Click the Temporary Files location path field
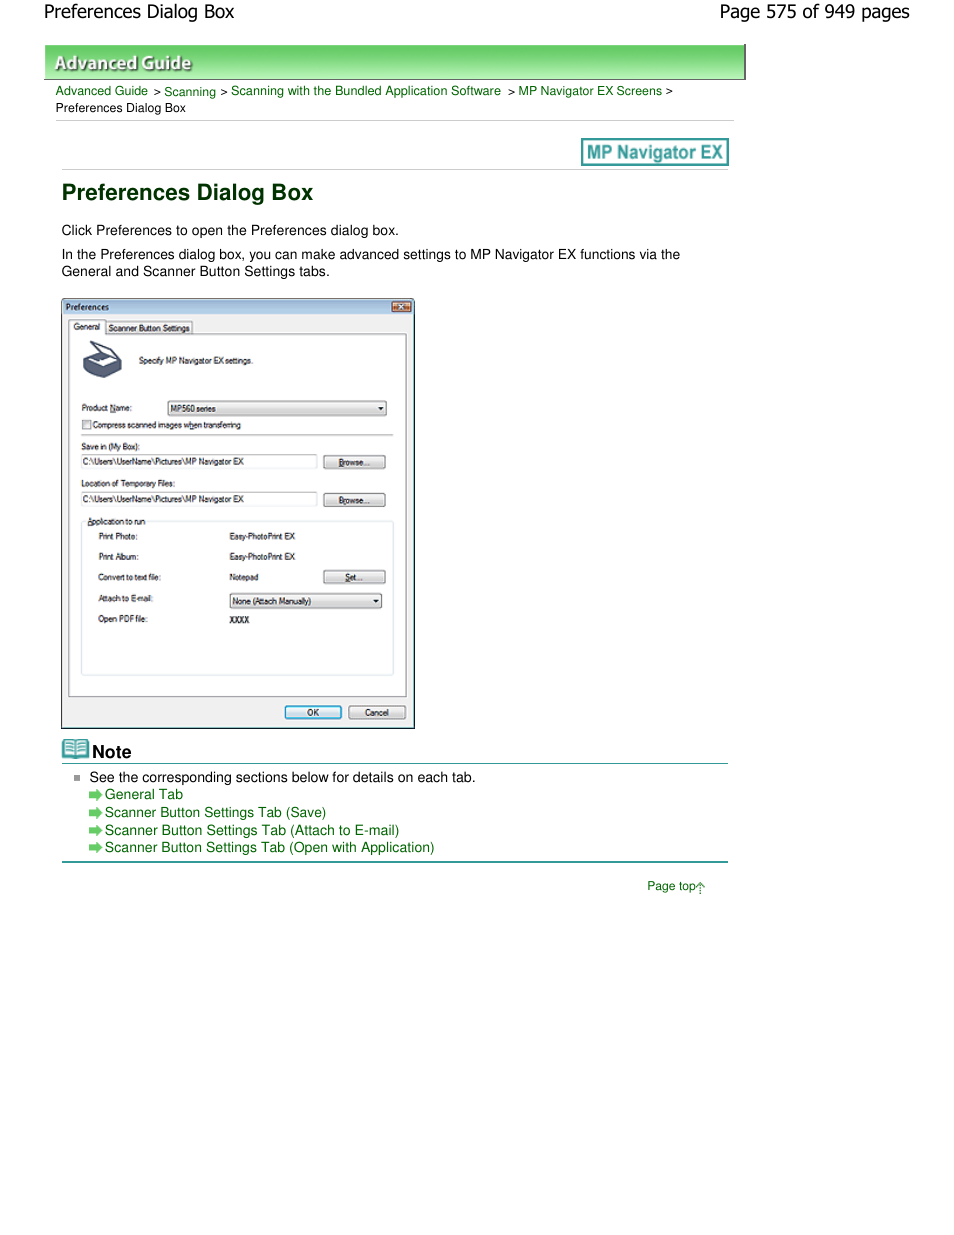954x1235 pixels. click(x=199, y=499)
